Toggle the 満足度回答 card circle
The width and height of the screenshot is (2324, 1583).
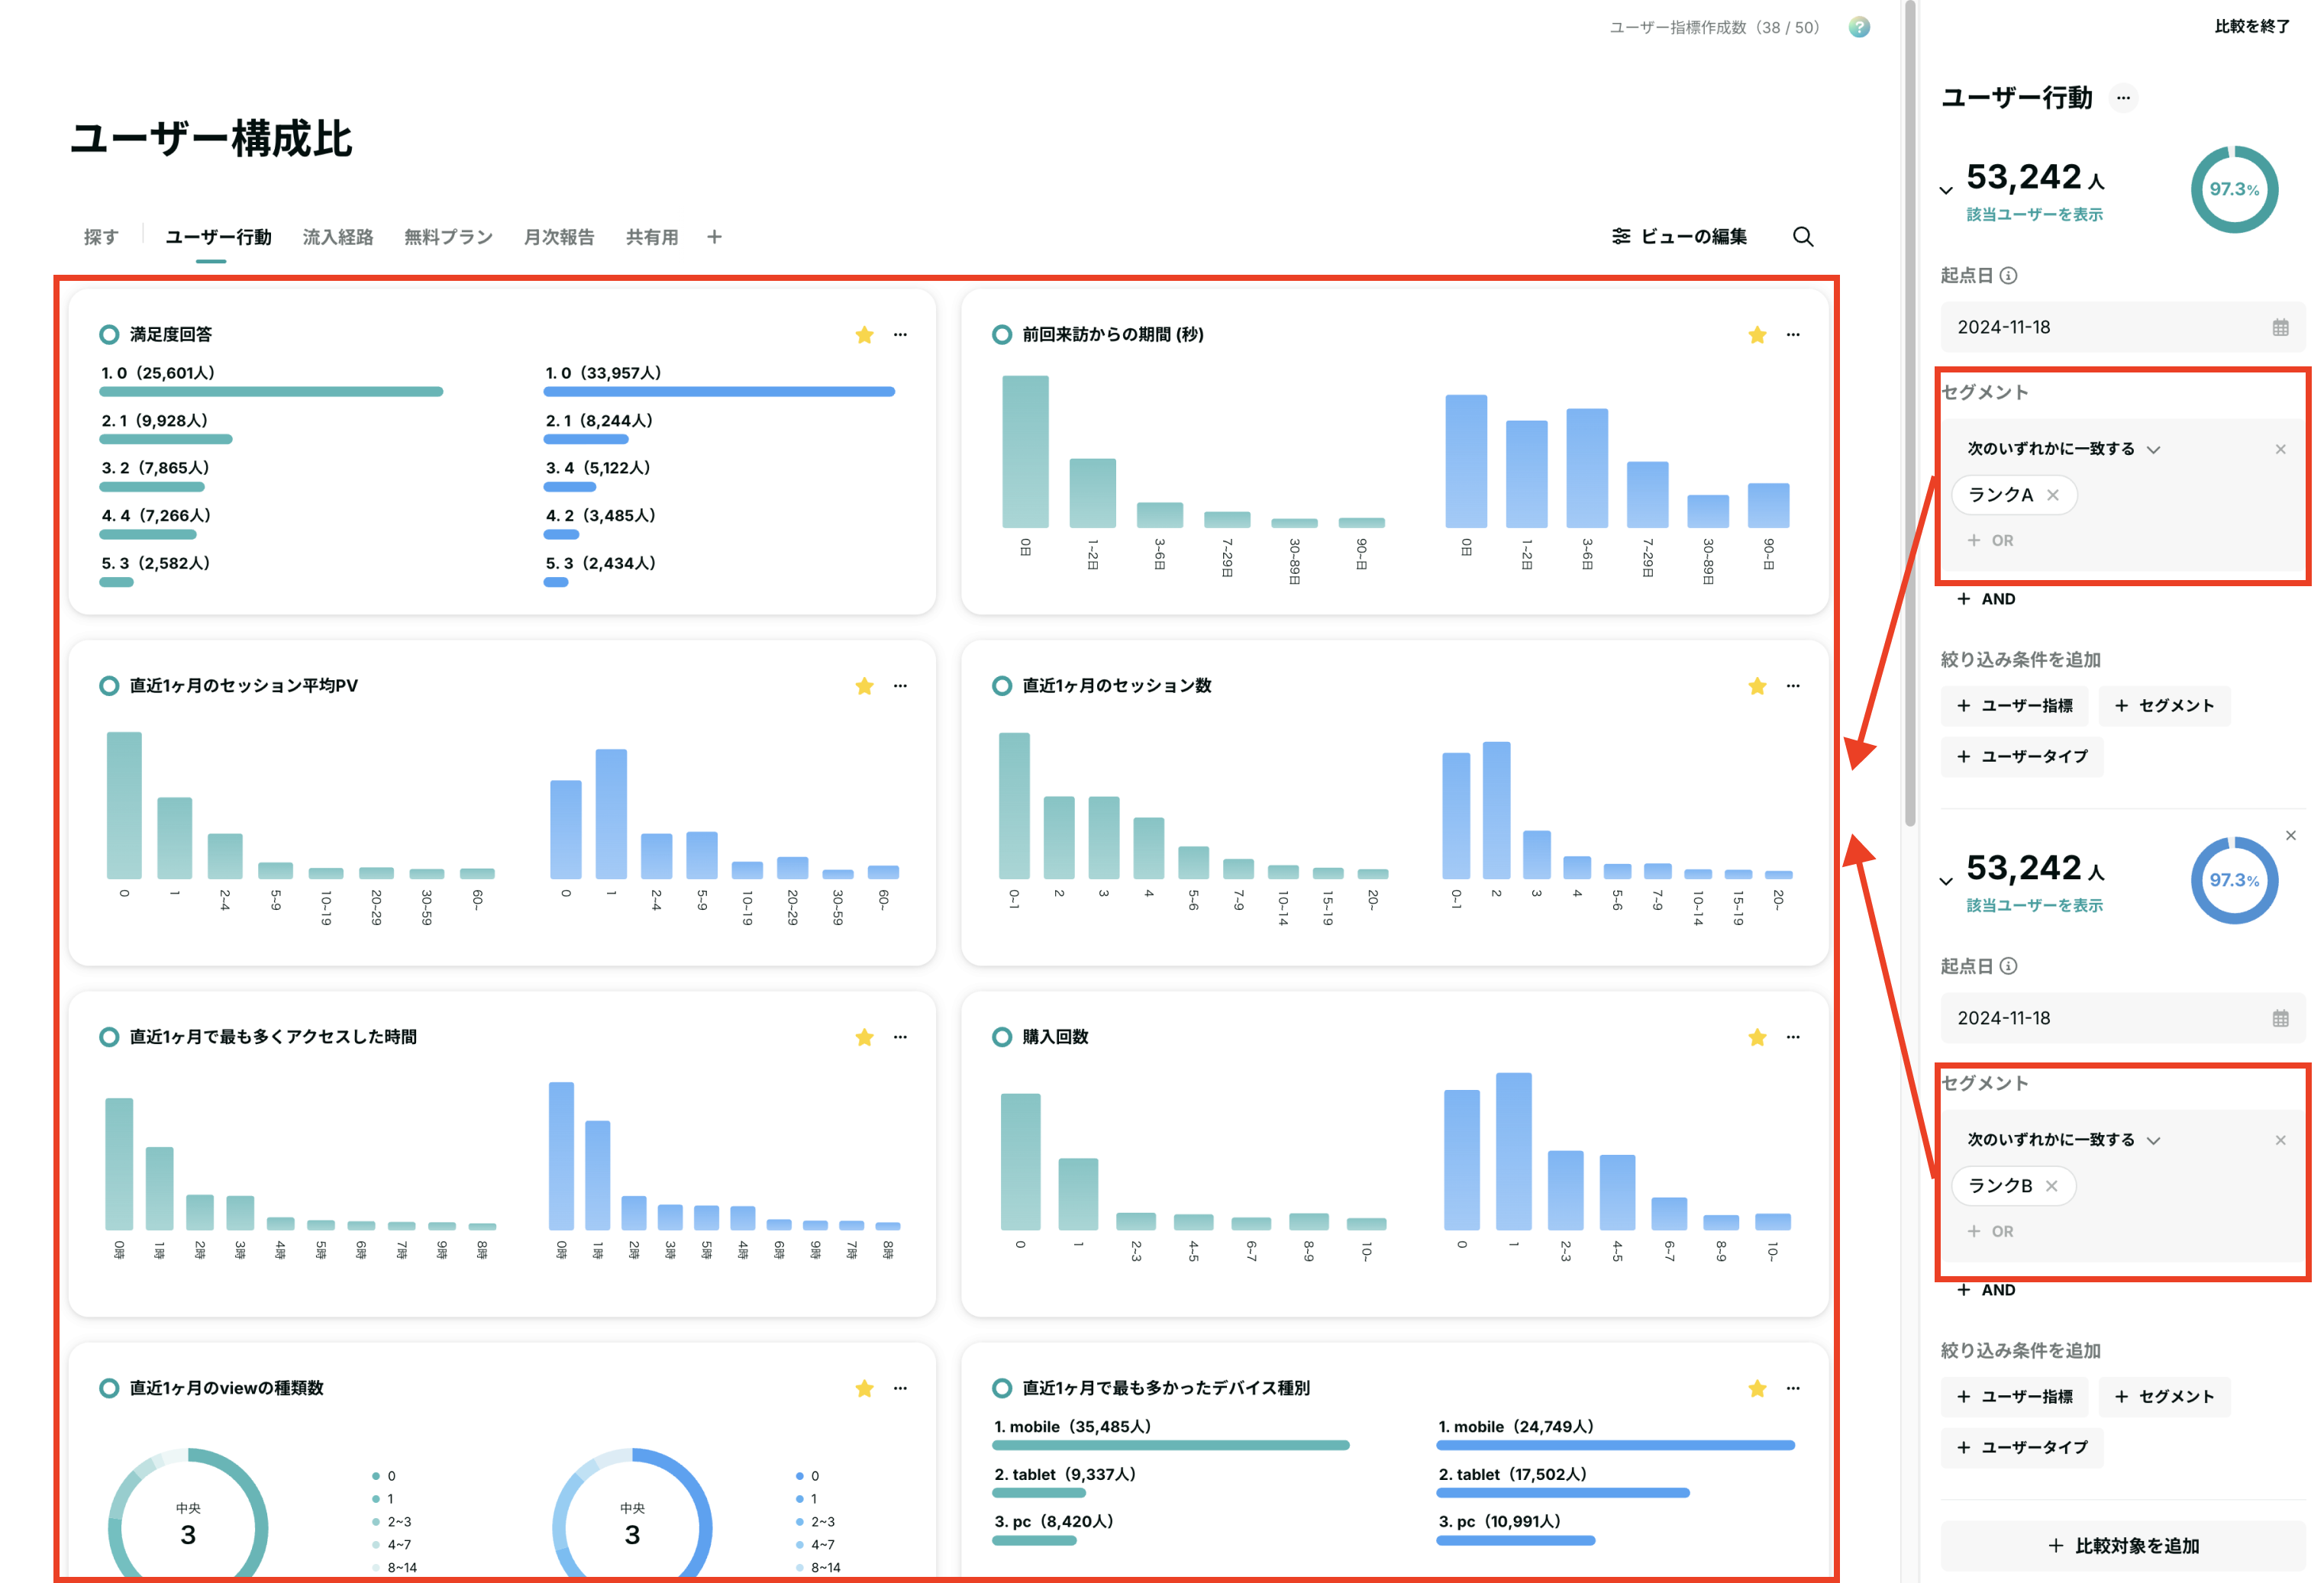click(x=109, y=335)
